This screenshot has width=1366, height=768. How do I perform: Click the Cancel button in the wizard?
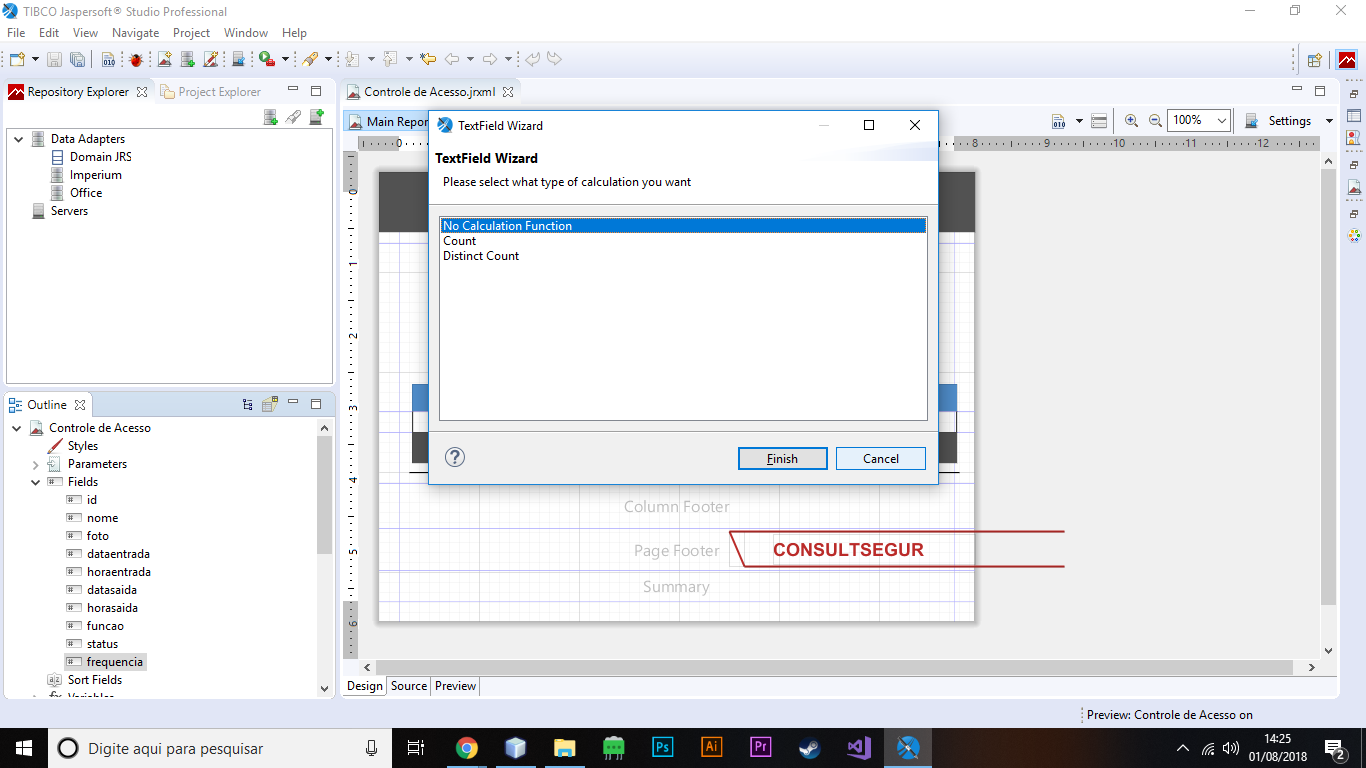[x=881, y=459]
